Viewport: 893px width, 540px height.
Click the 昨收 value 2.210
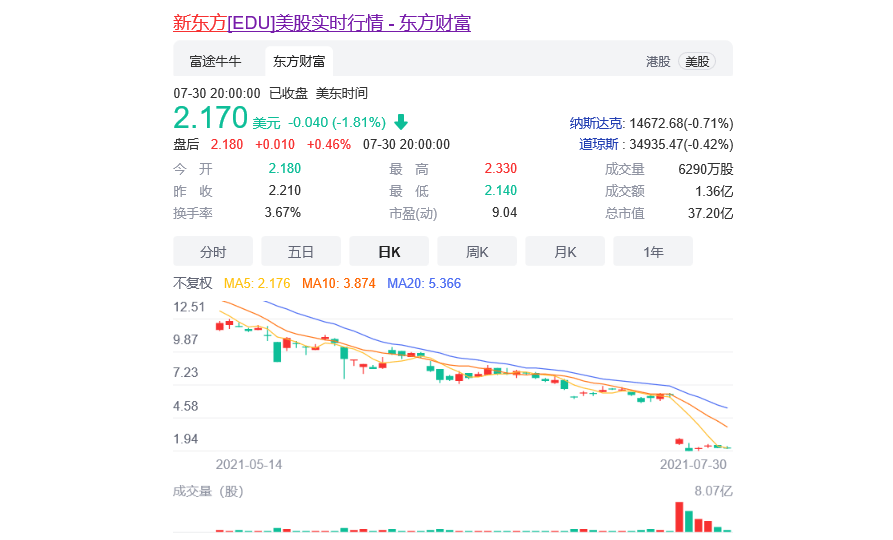click(285, 190)
